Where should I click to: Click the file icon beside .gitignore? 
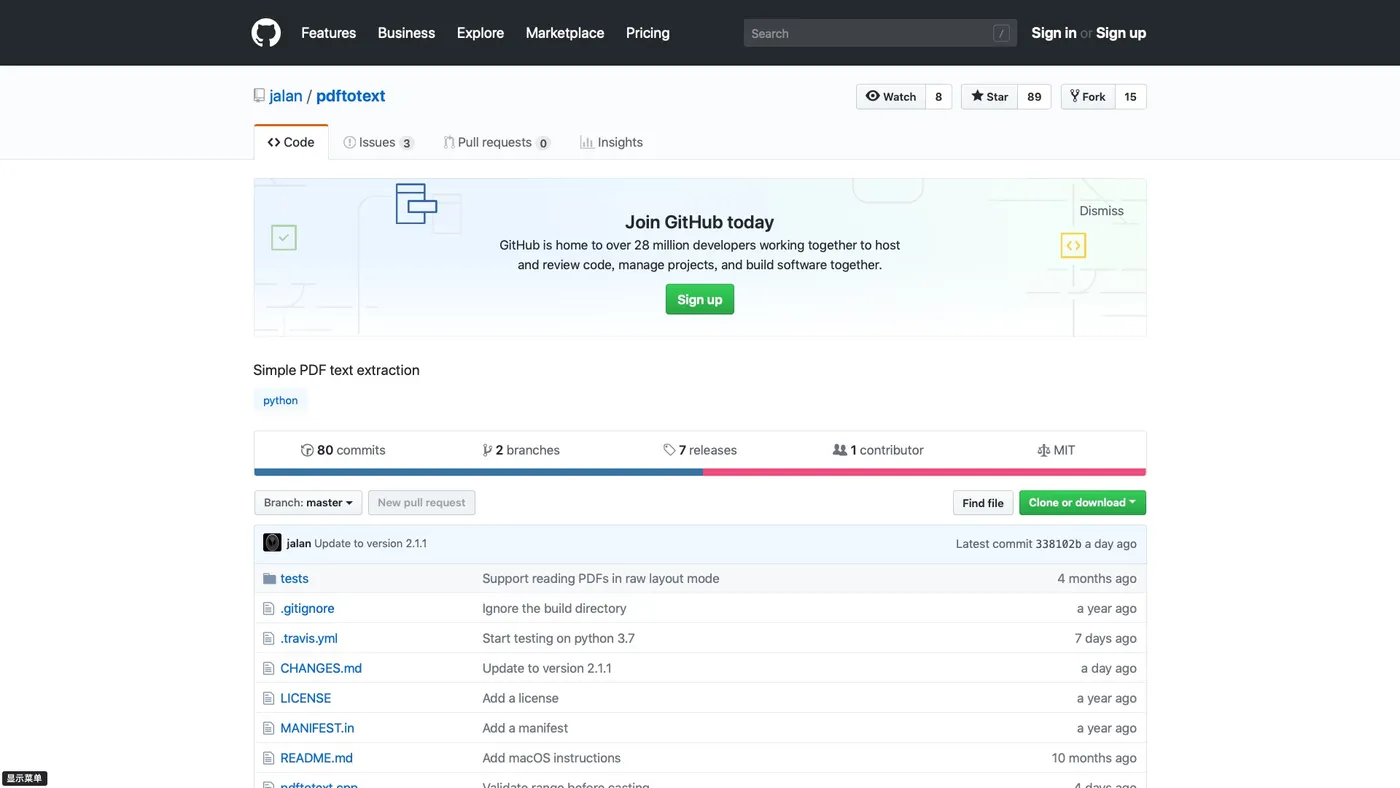pyautogui.click(x=268, y=608)
